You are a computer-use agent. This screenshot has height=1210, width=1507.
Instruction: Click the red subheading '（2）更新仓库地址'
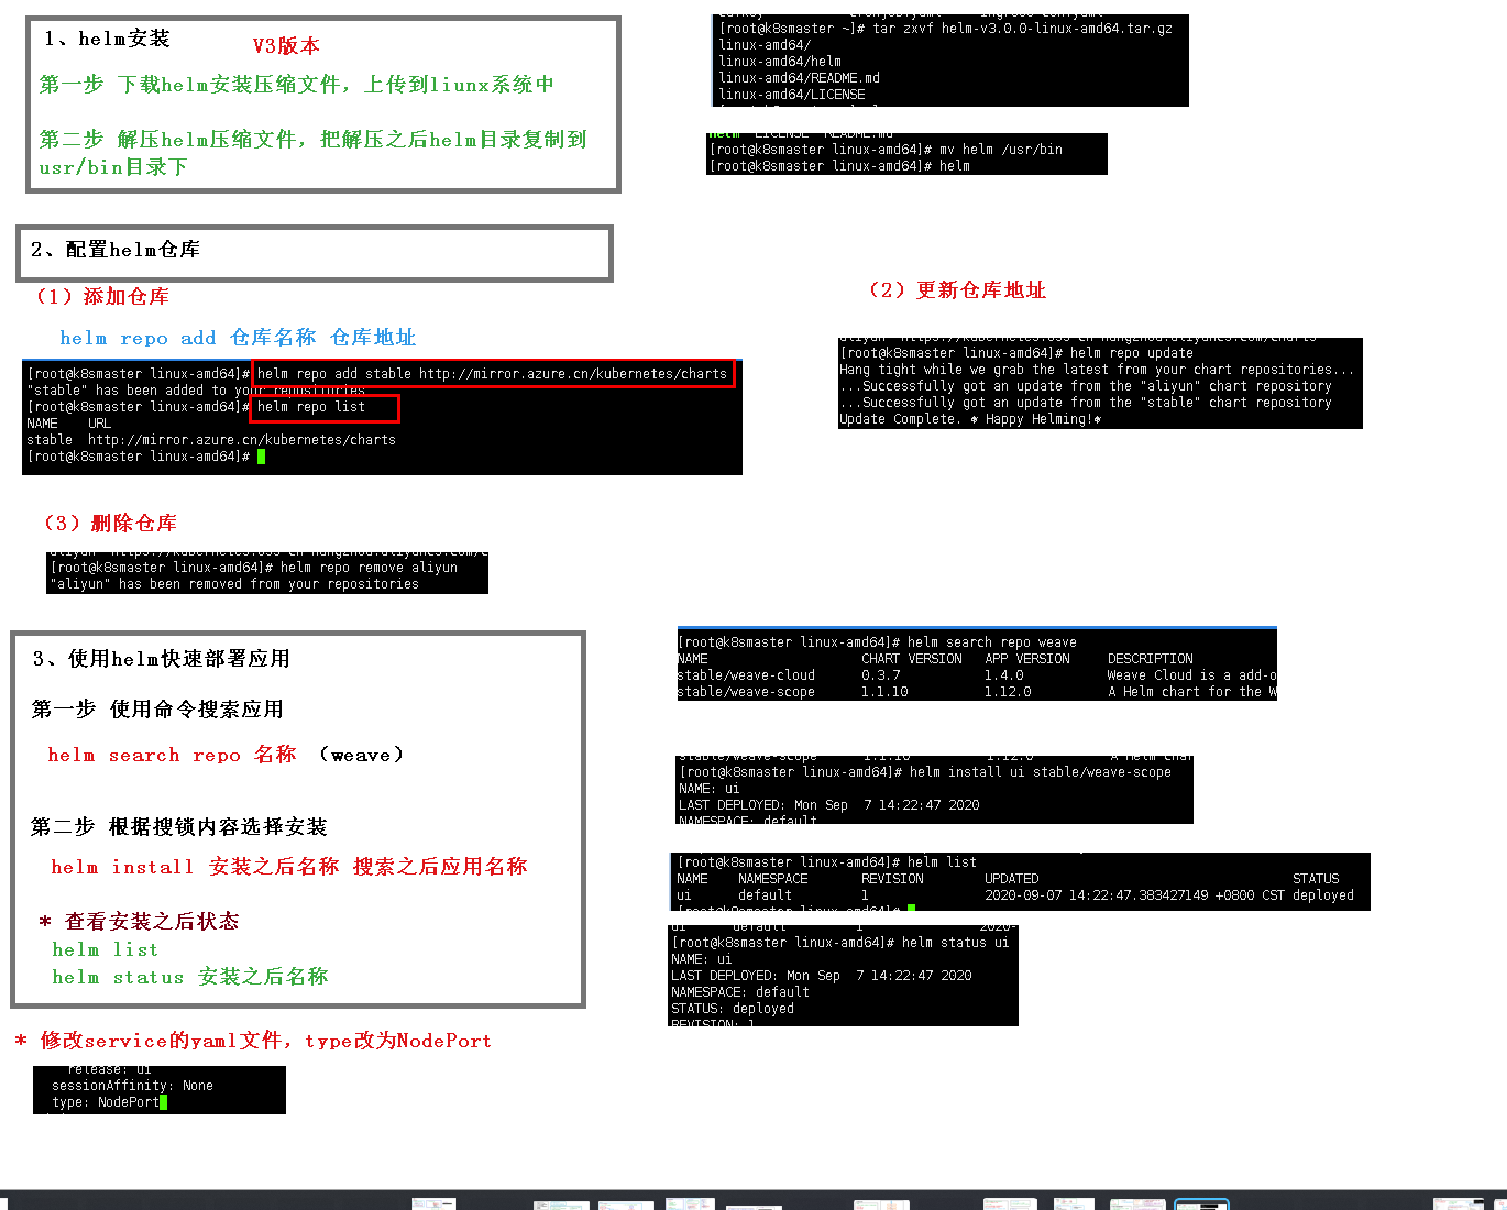point(956,291)
